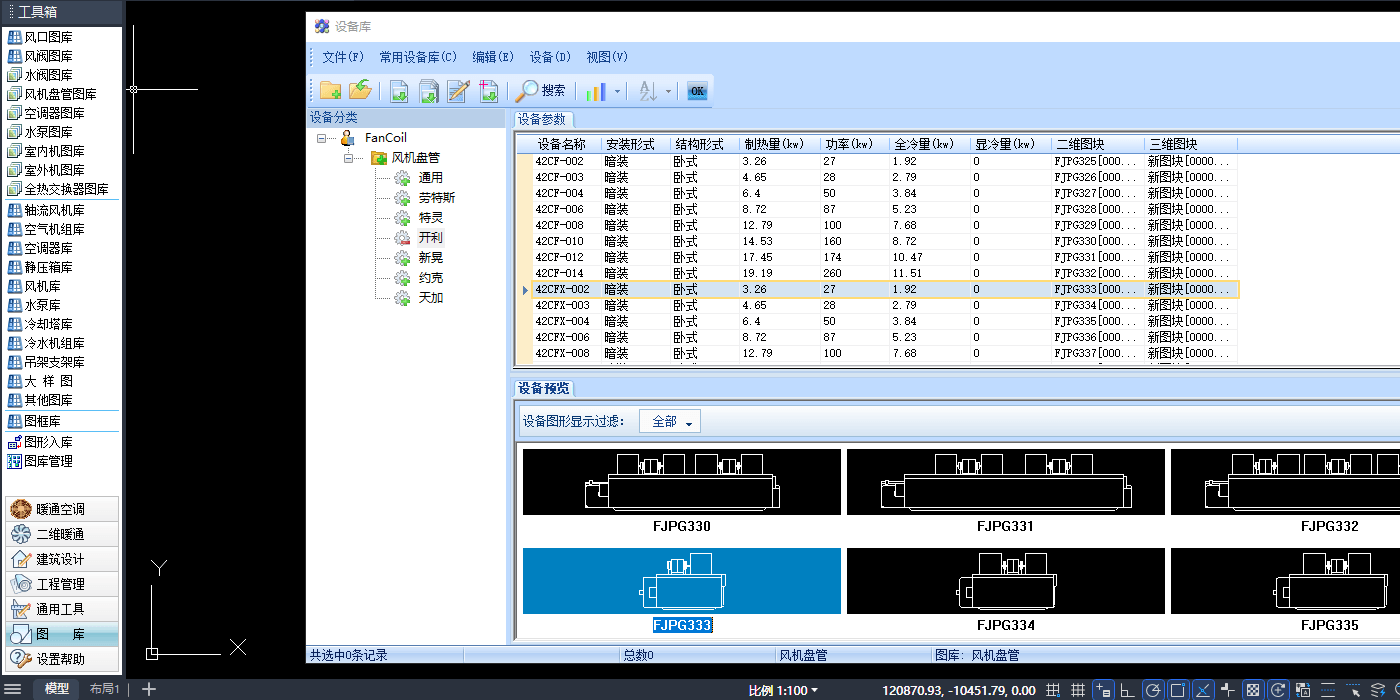Select the 42CFX-004 table row

click(877, 321)
